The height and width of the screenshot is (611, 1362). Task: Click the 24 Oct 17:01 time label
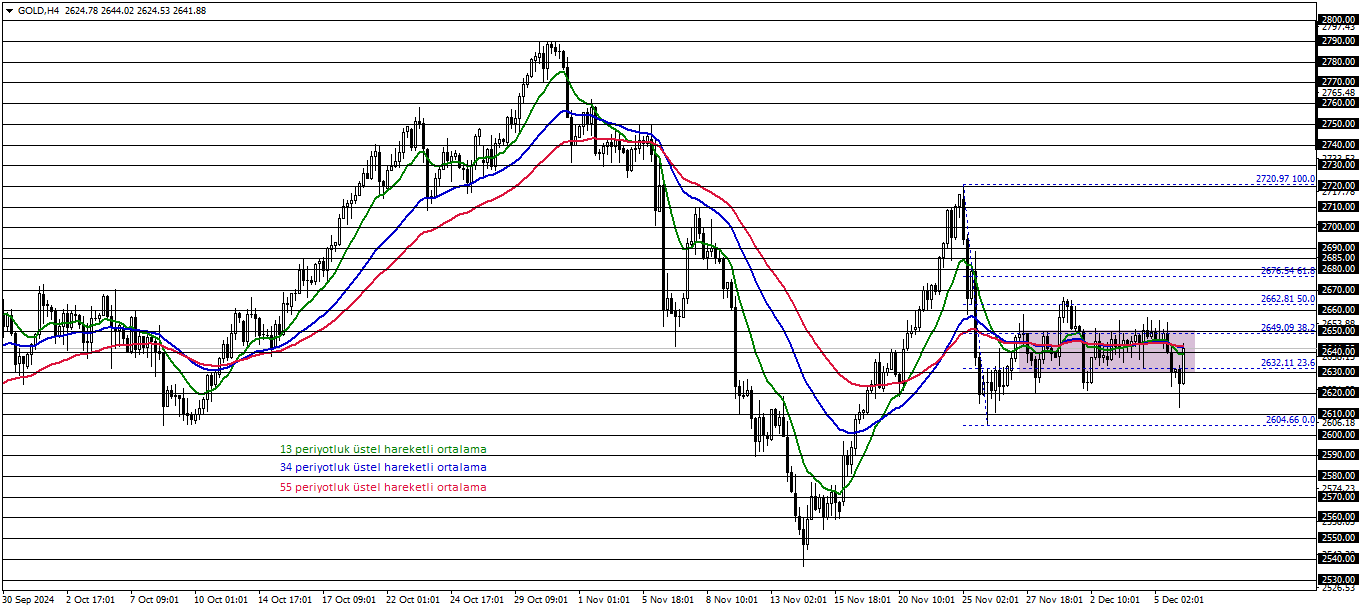[x=477, y=600]
